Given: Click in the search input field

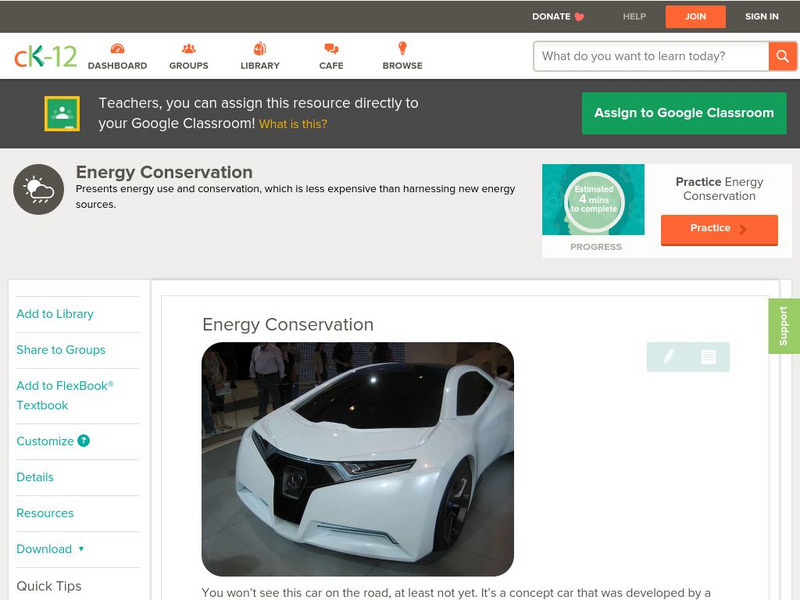Looking at the screenshot, I should 651,56.
